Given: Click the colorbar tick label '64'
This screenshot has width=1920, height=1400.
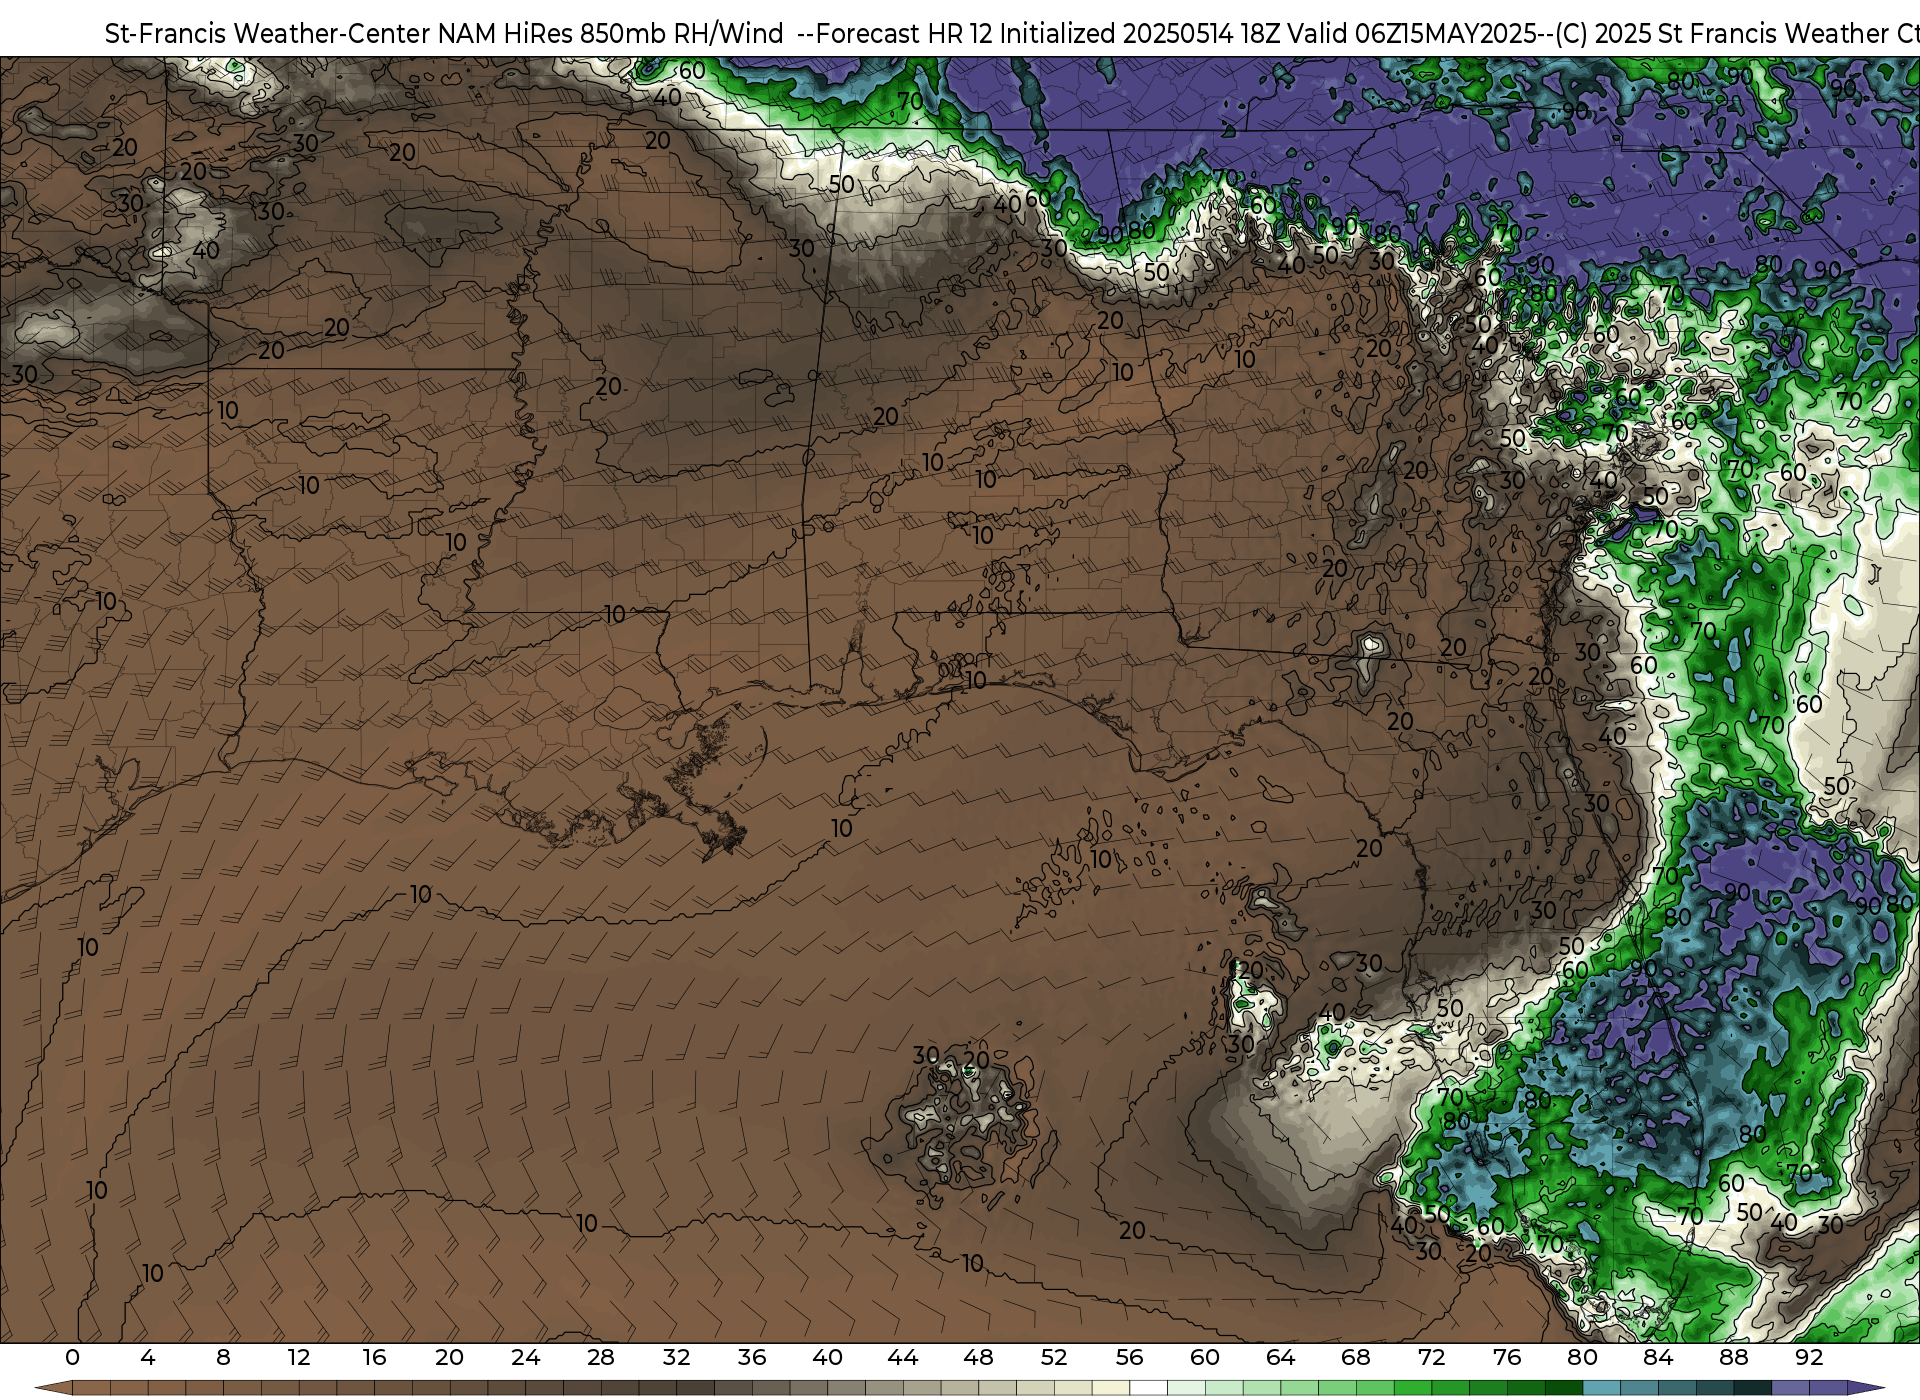Looking at the screenshot, I should click(x=1281, y=1357).
